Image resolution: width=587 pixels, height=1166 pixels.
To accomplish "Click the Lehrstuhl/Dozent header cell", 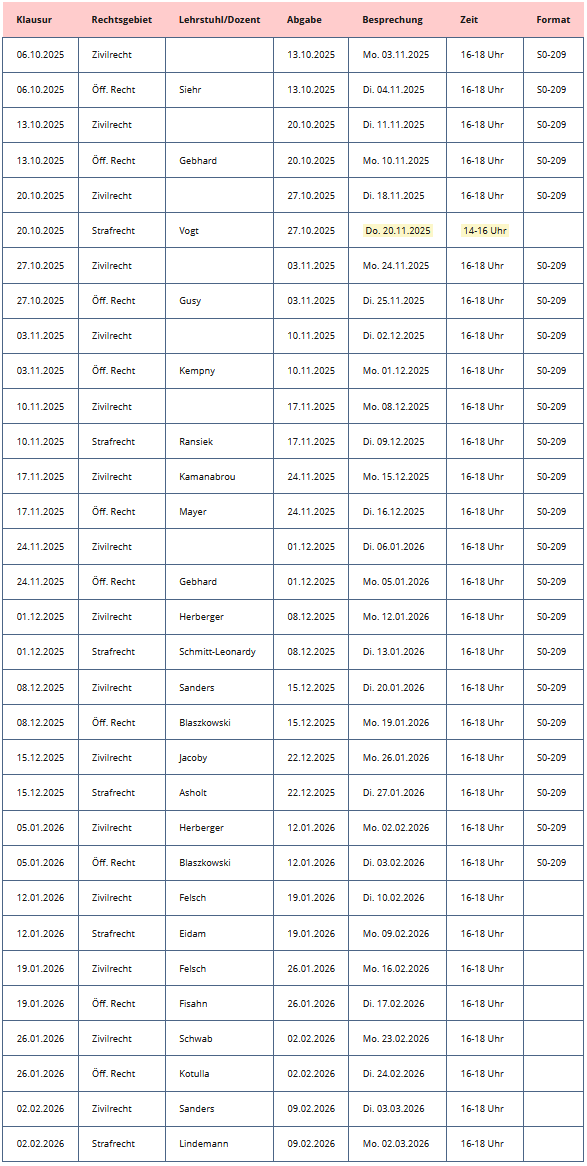I will click(x=219, y=20).
